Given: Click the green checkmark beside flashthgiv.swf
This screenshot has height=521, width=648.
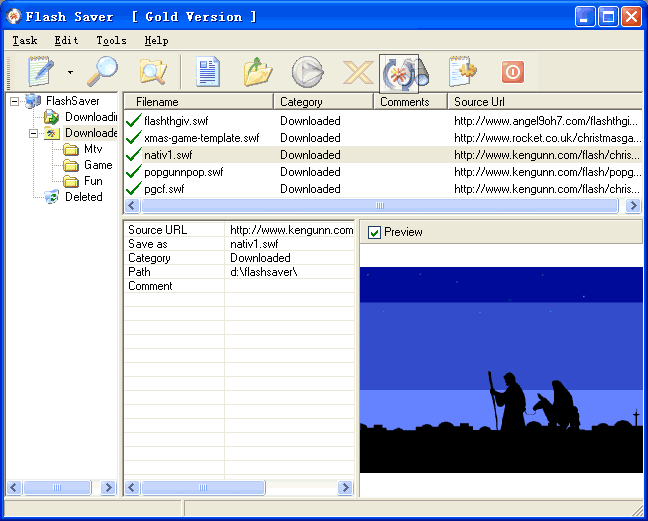Looking at the screenshot, I should click(x=134, y=120).
